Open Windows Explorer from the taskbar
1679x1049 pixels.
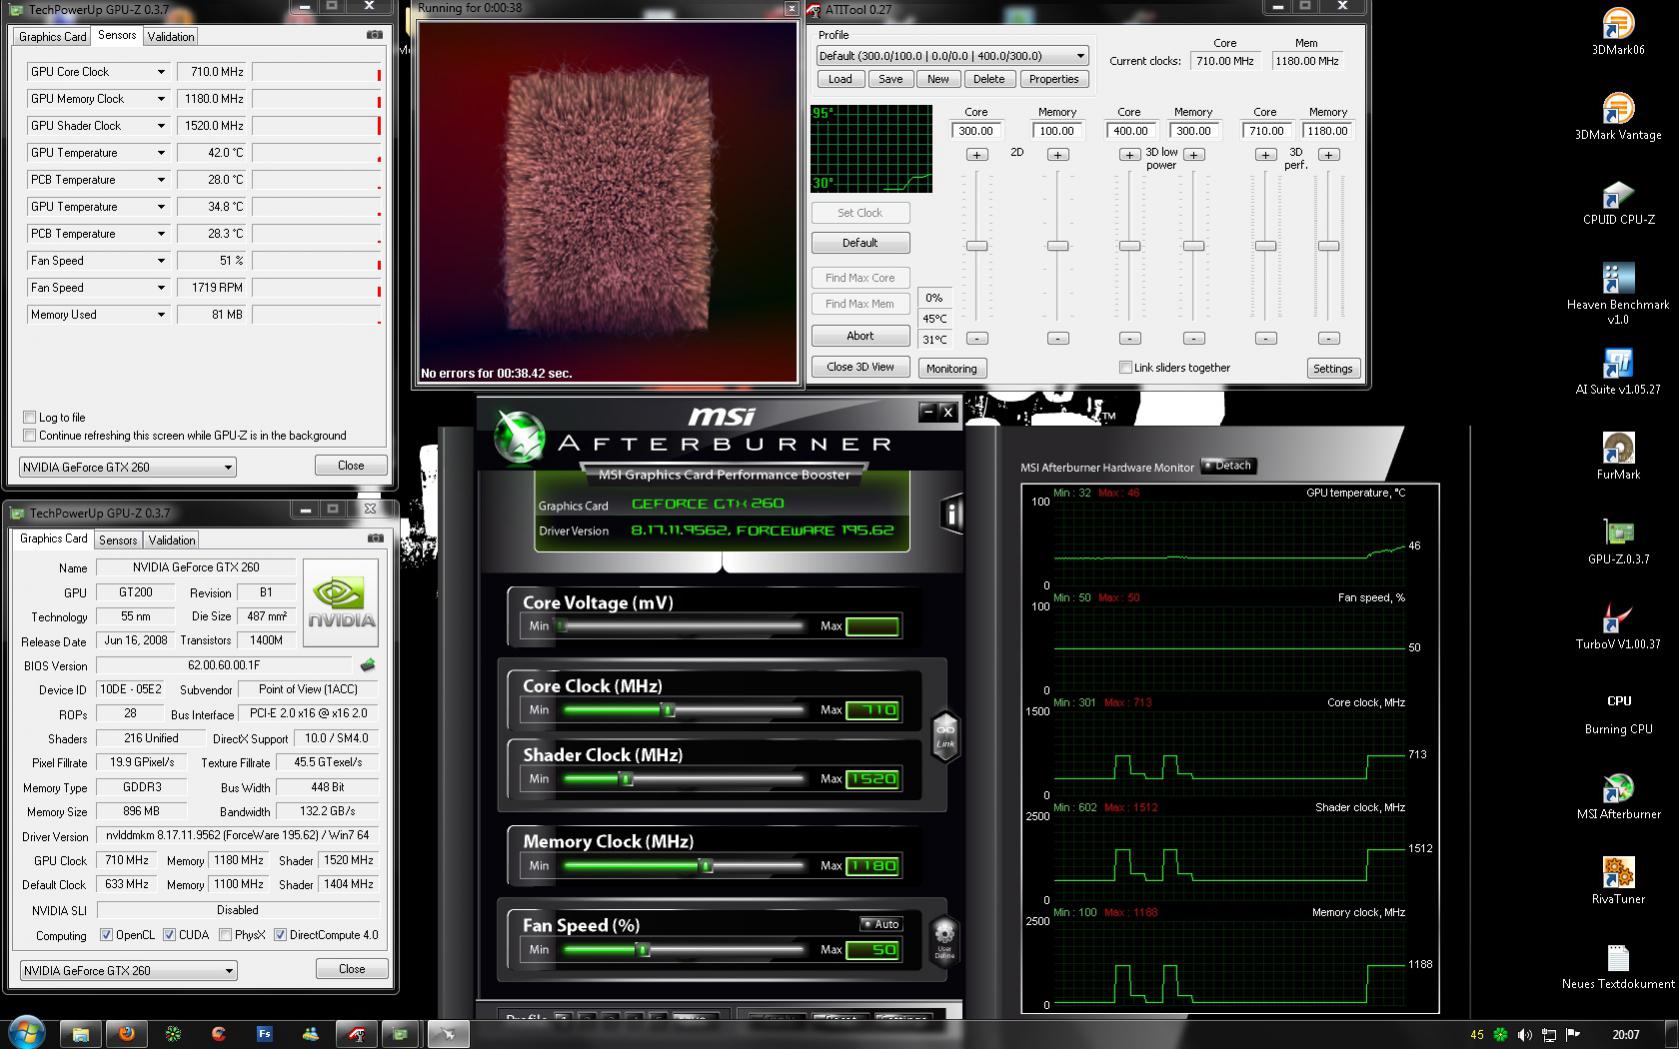[81, 1034]
